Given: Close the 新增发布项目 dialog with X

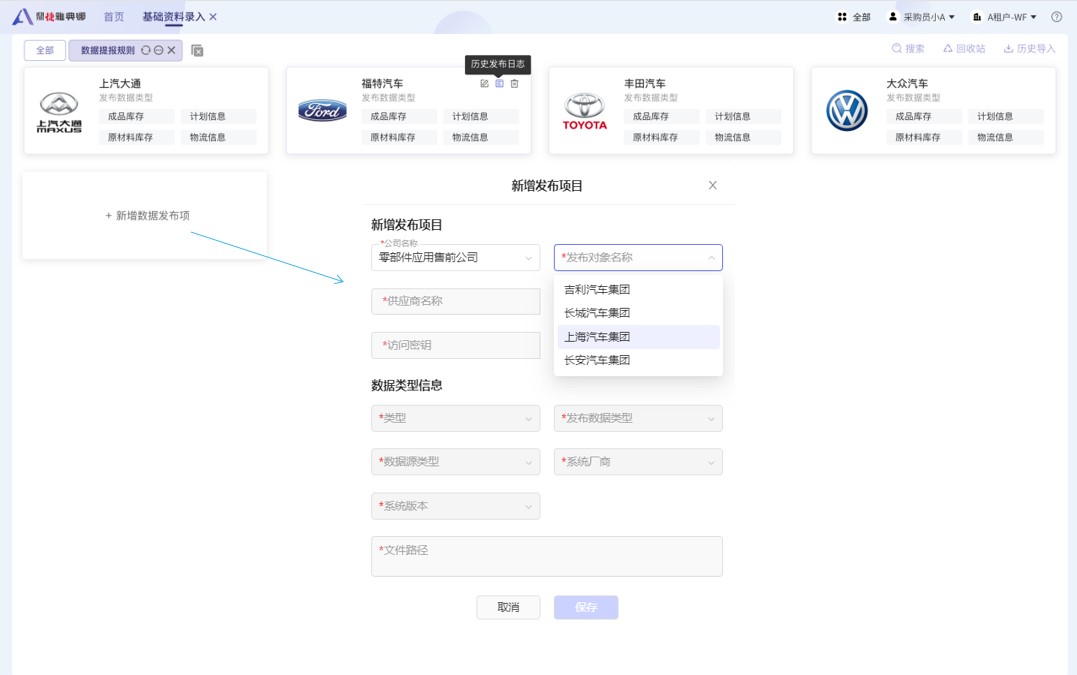Looking at the screenshot, I should pyautogui.click(x=712, y=185).
